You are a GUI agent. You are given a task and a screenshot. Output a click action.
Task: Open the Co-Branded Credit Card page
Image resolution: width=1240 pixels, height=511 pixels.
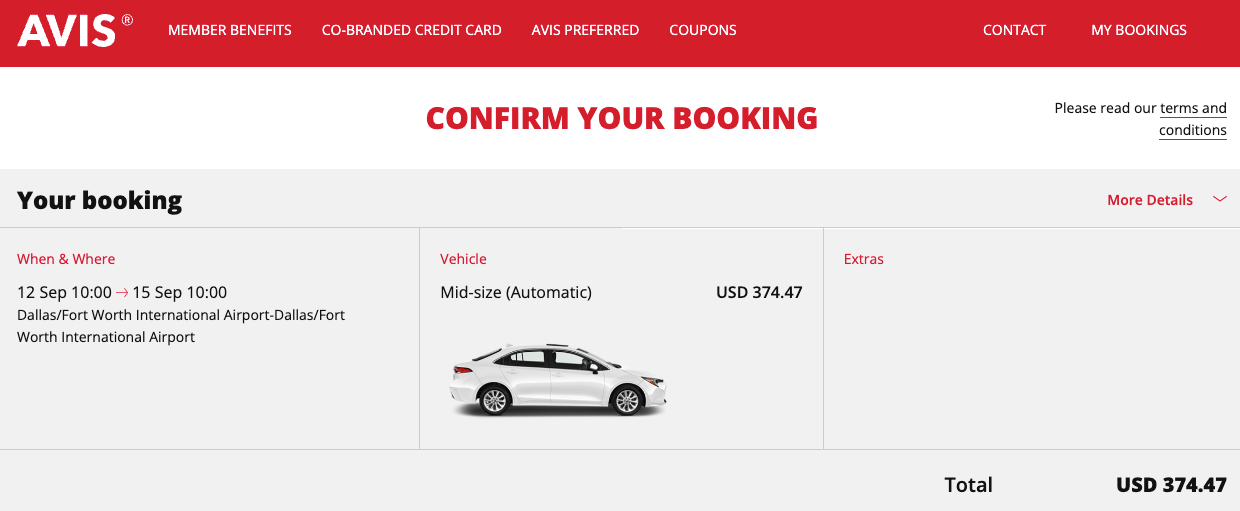[x=412, y=30]
